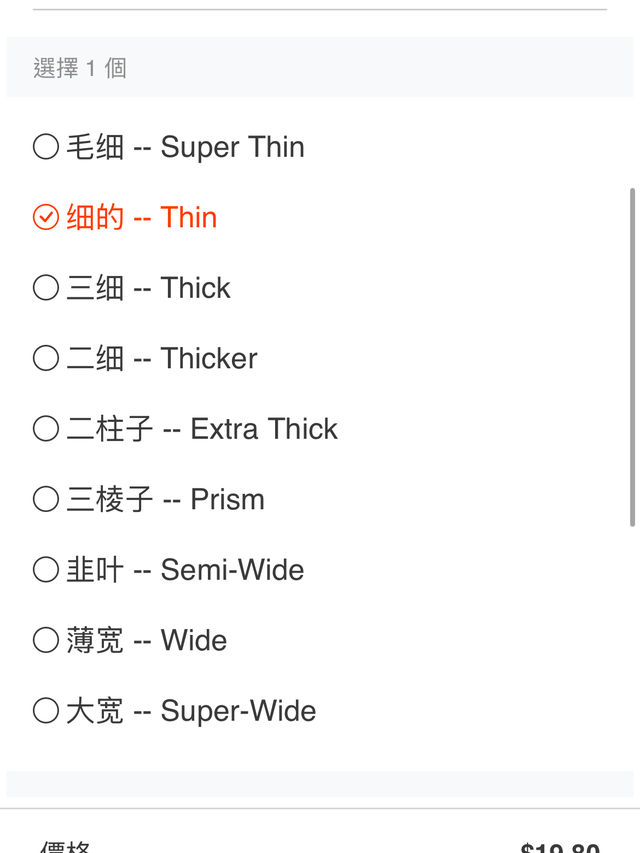Tap the "三棱子 -- Prism" option text
This screenshot has height=853, width=640.
pyautogui.click(x=165, y=499)
